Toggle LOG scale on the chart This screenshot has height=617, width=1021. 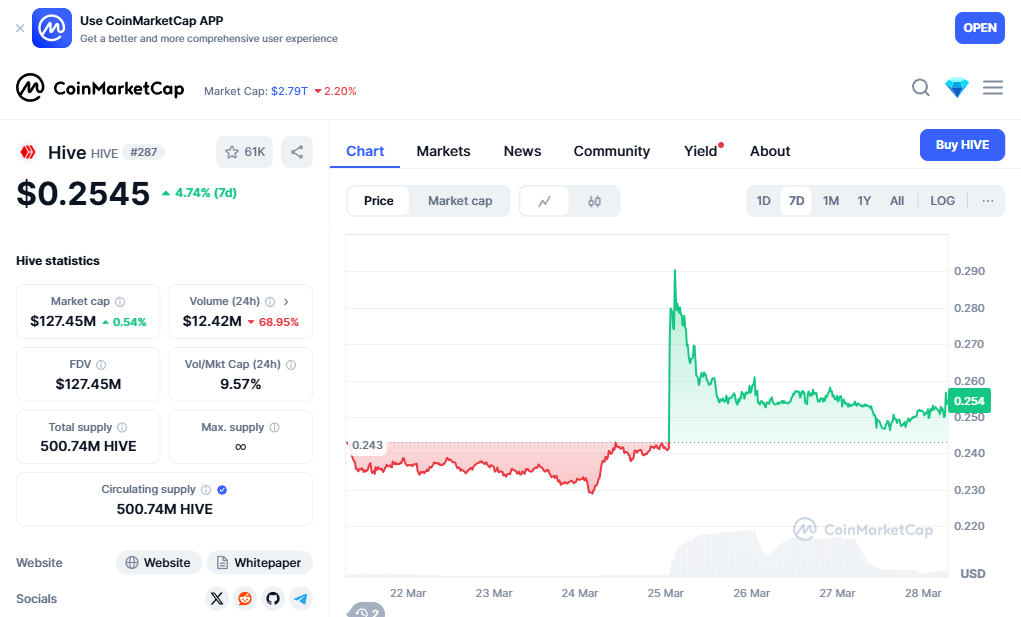942,201
